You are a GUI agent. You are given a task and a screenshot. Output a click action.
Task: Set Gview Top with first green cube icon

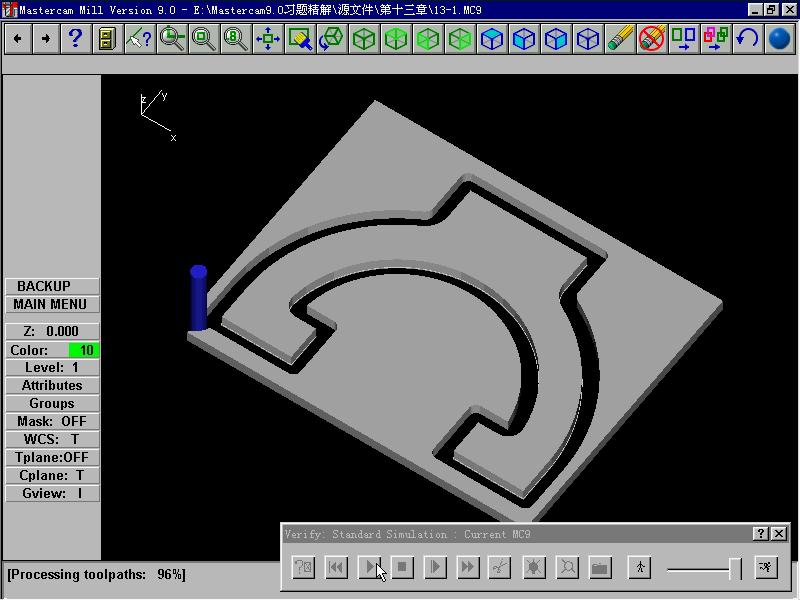coord(364,38)
